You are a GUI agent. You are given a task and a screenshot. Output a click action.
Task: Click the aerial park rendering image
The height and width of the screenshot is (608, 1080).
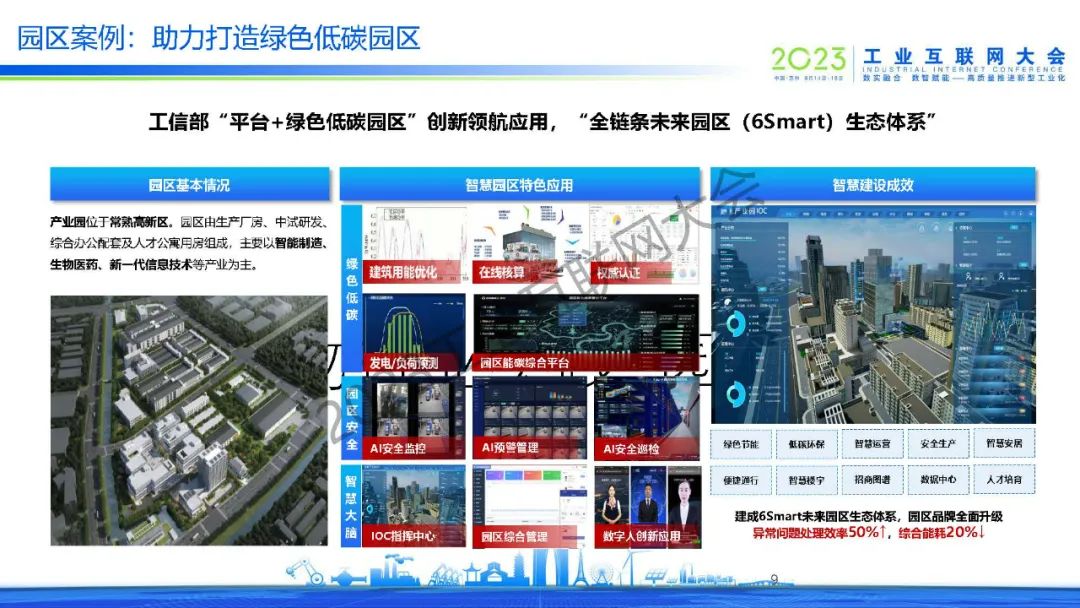point(190,420)
